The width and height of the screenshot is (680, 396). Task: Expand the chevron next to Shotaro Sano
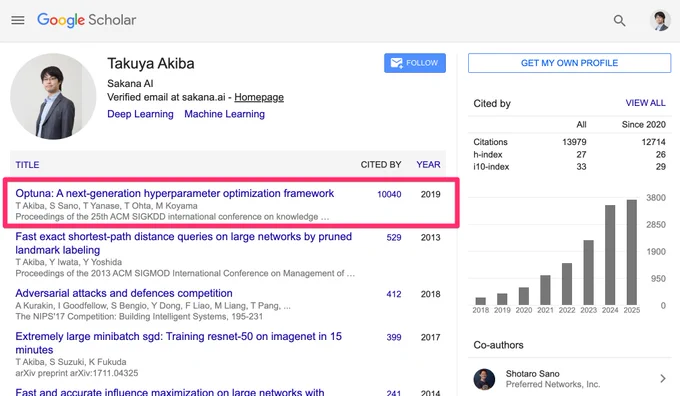[x=663, y=379]
